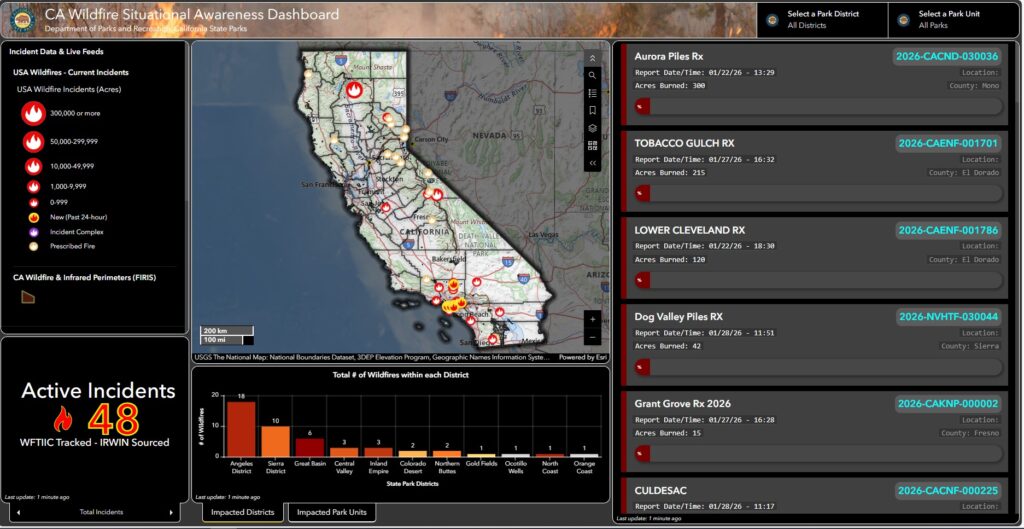Select the Aurora Piles Rx incident title

click(669, 57)
